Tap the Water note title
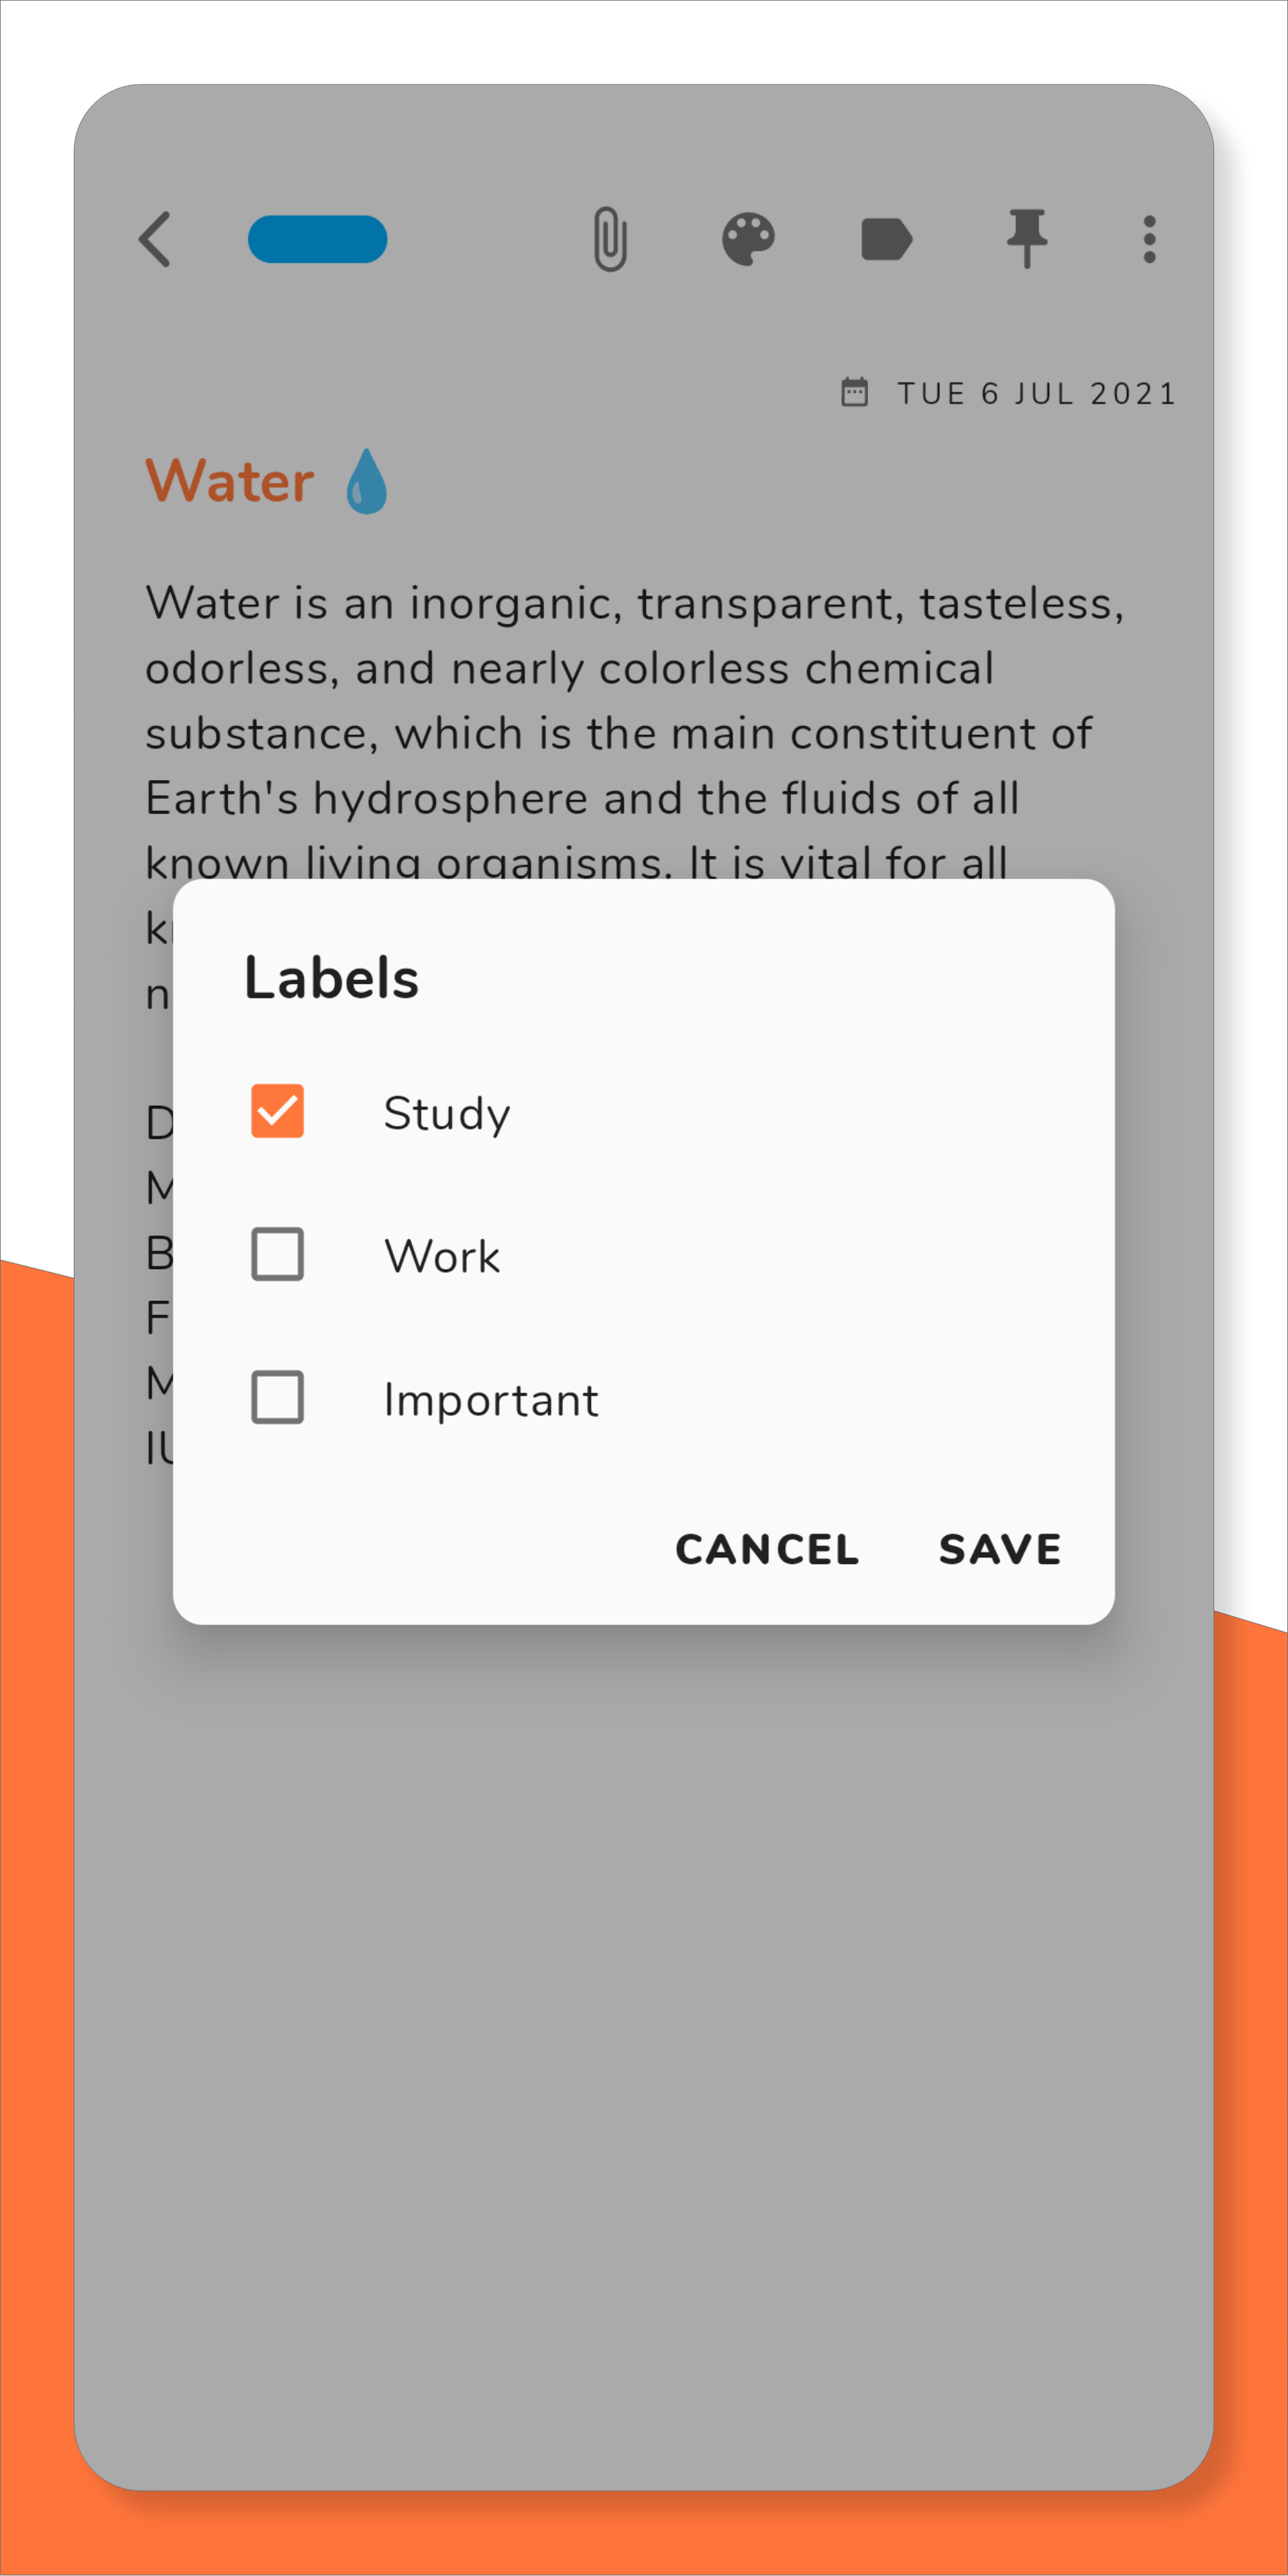Viewport: 1288px width, 2576px height. 230,481
